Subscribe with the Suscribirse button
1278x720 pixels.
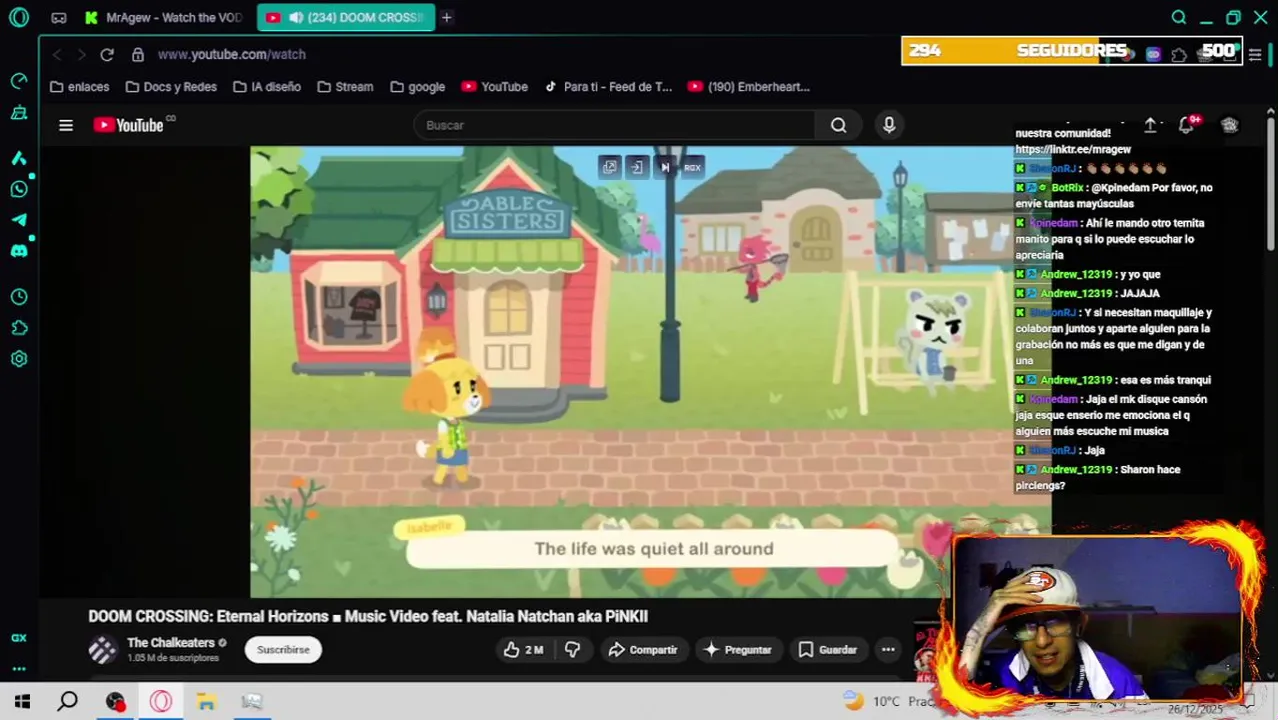[x=283, y=650]
